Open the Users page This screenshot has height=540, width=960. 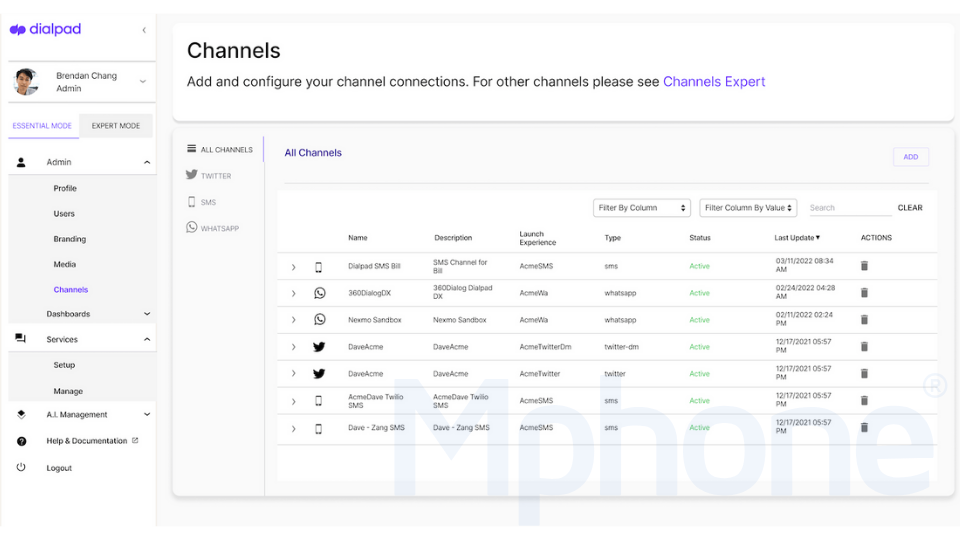tap(64, 214)
